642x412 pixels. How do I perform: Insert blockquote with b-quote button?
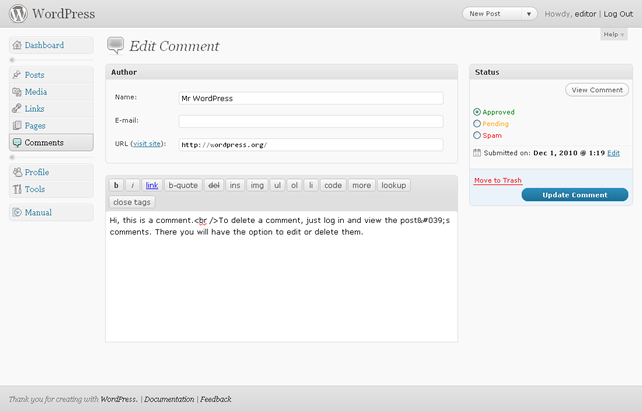point(183,185)
